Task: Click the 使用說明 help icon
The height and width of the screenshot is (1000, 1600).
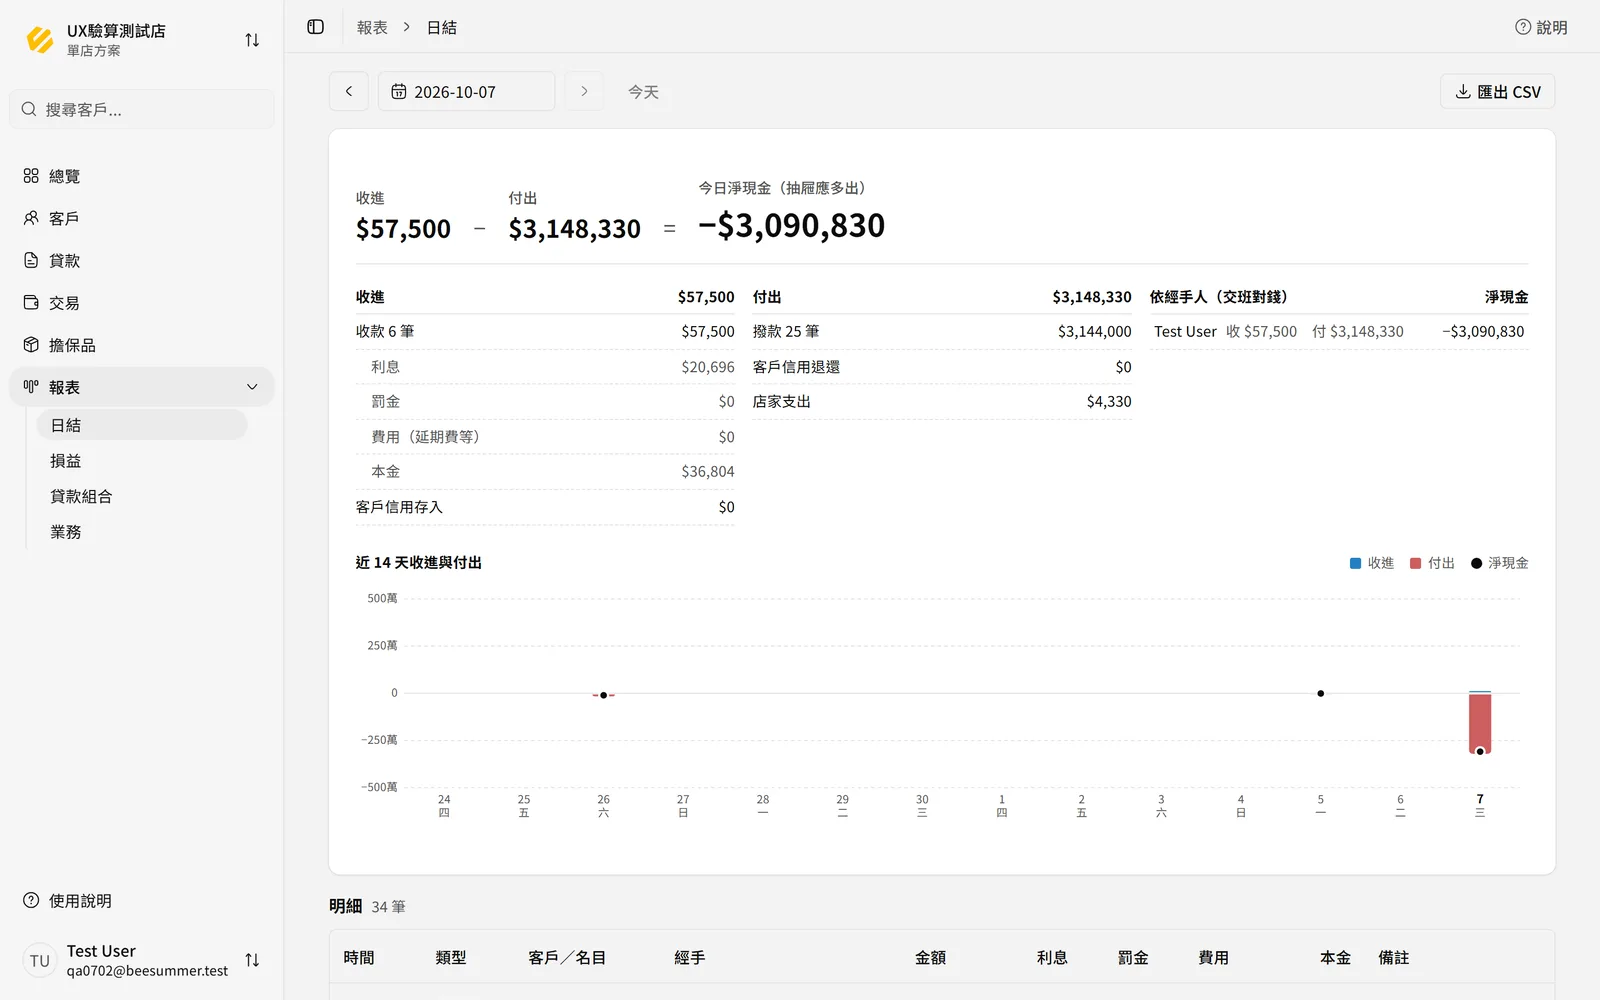Action: [x=31, y=900]
